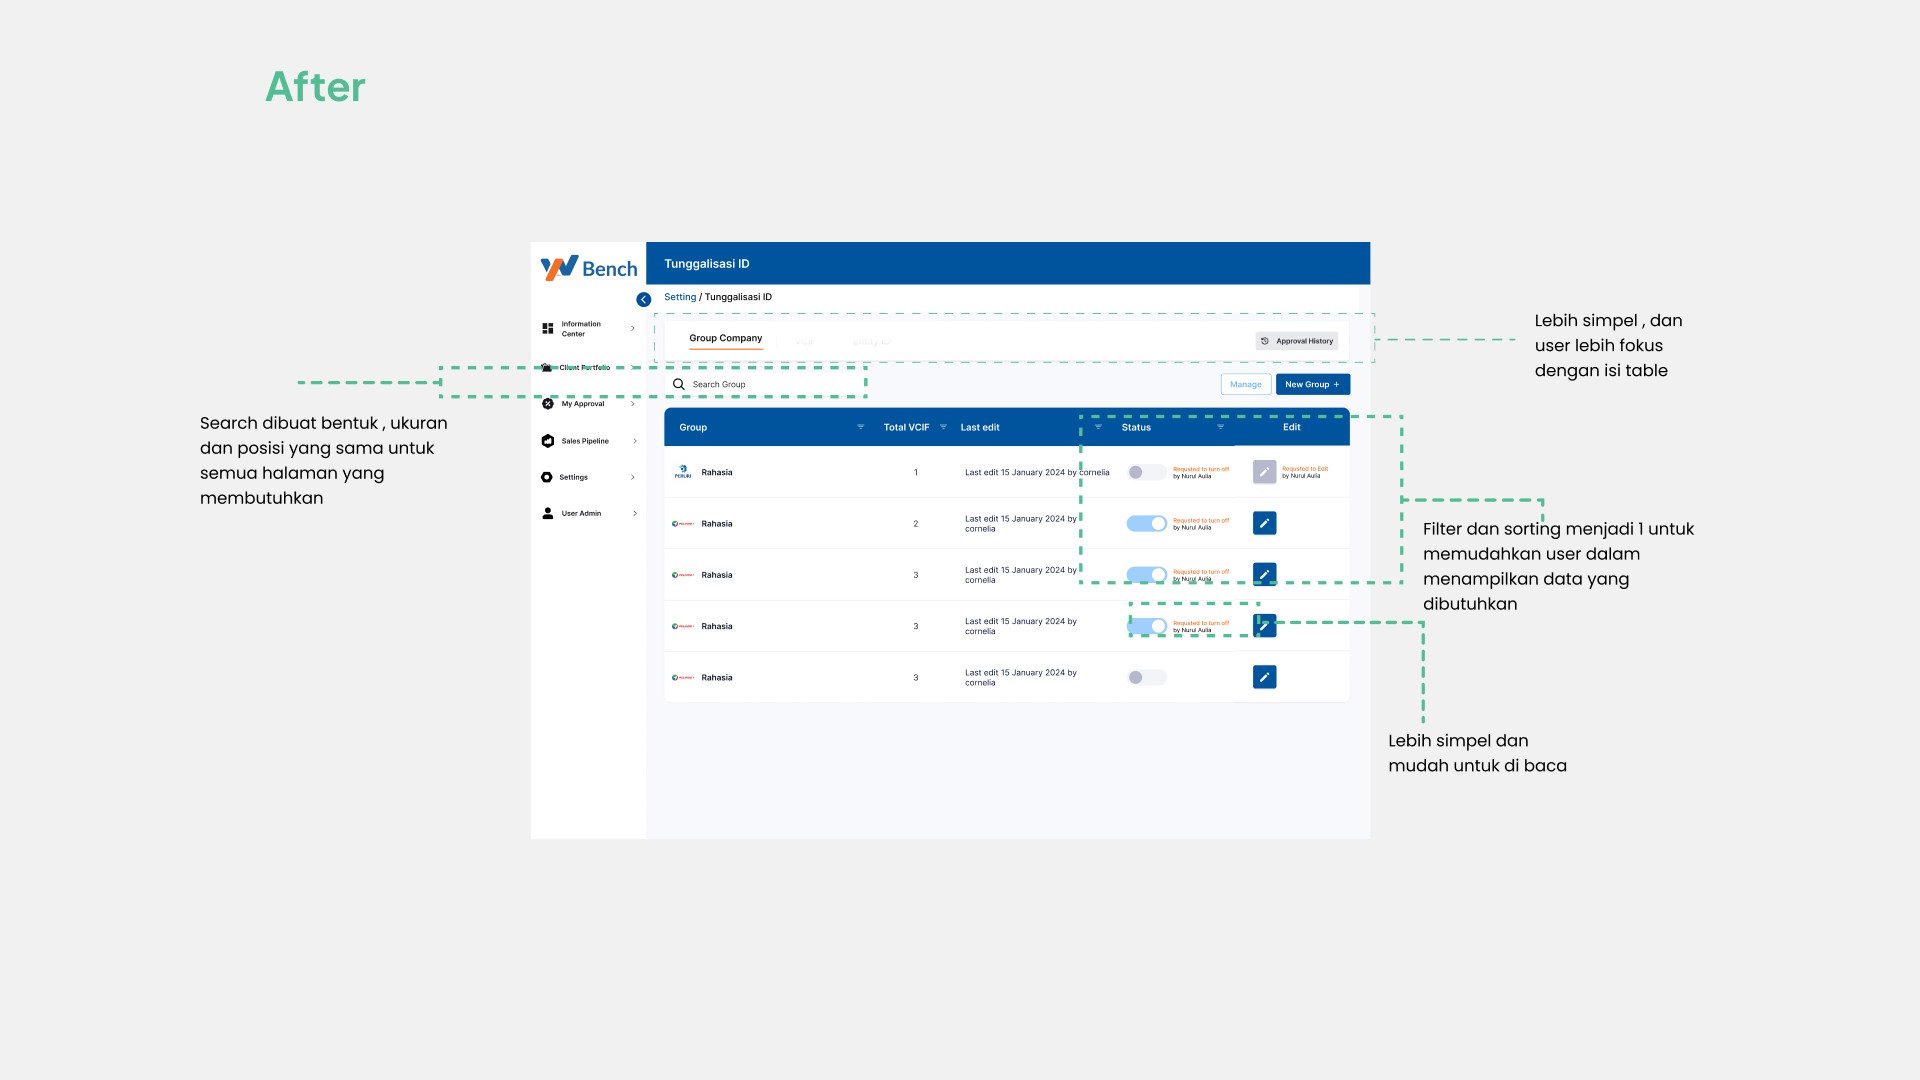Open the Group column filter dropdown
This screenshot has width=1920, height=1080.
[860, 427]
